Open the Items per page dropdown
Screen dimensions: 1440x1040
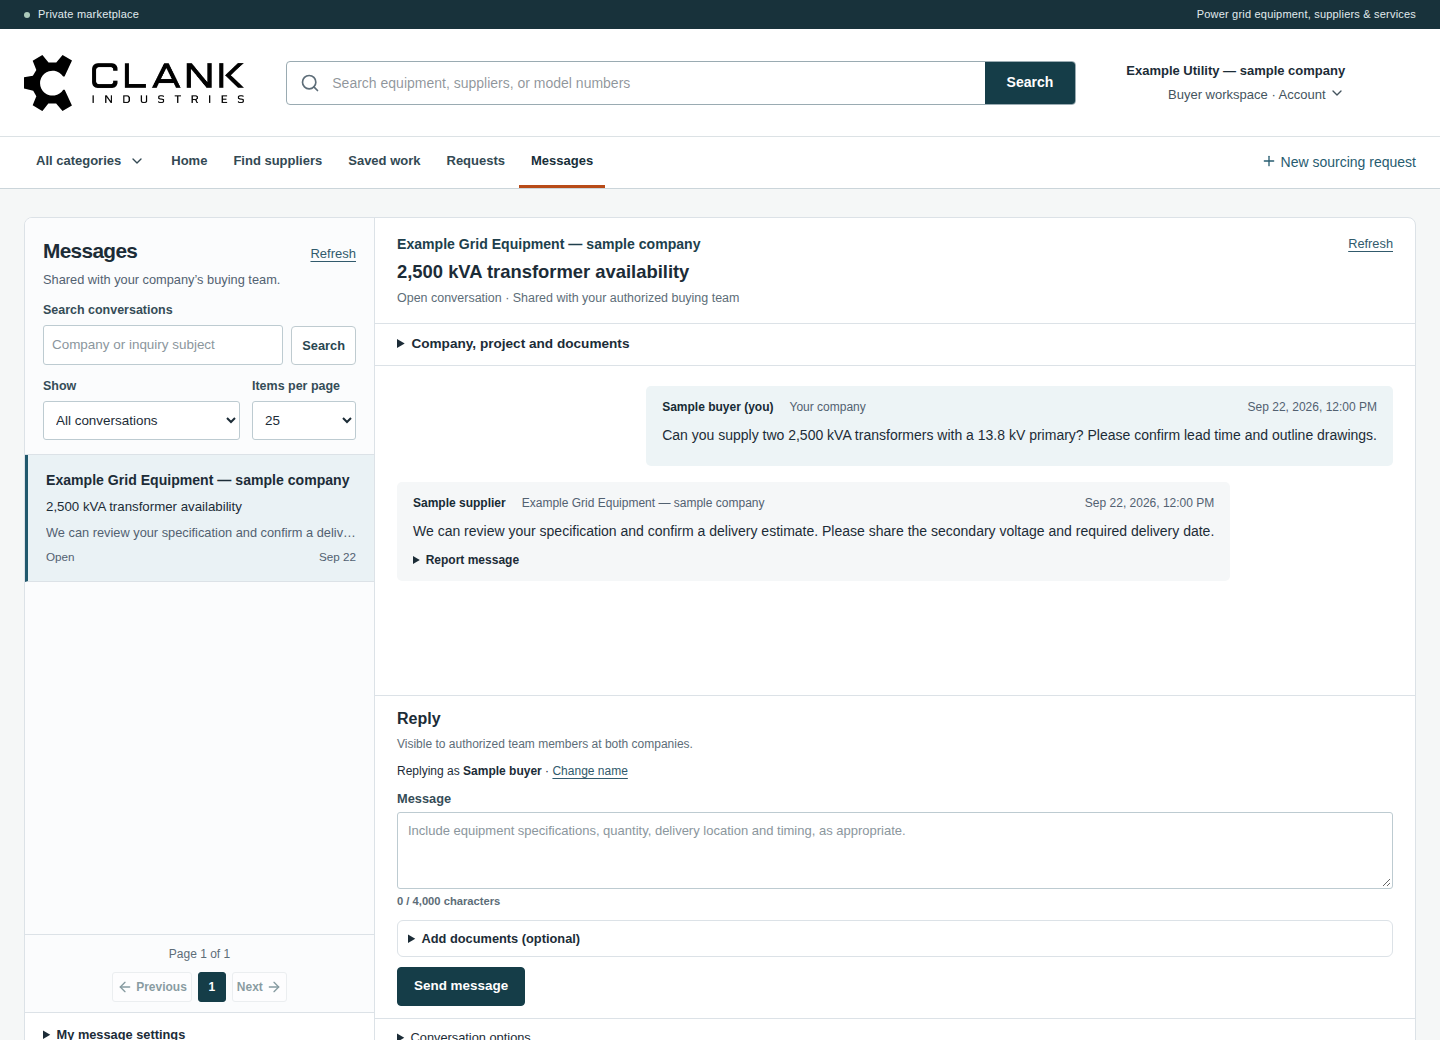pyautogui.click(x=304, y=421)
